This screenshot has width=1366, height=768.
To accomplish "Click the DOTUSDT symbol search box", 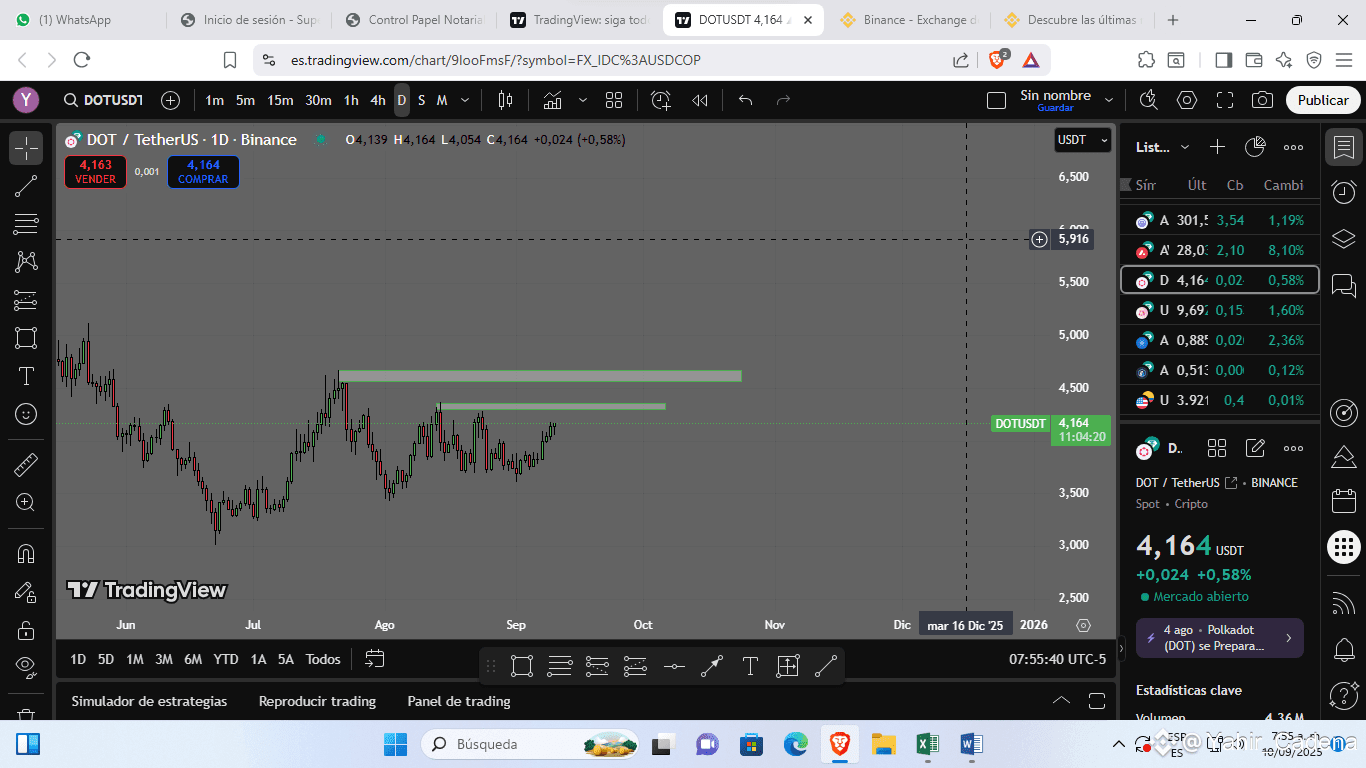I will (103, 100).
